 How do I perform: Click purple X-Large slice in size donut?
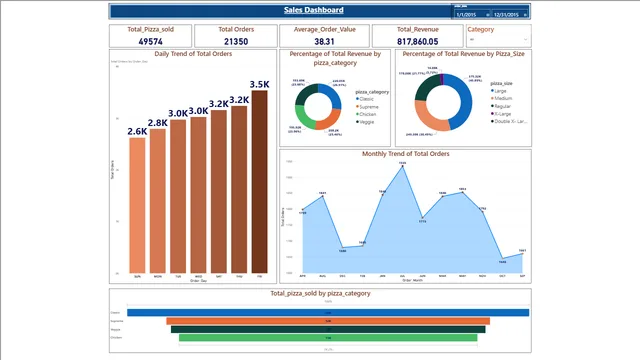pyautogui.click(x=442, y=79)
